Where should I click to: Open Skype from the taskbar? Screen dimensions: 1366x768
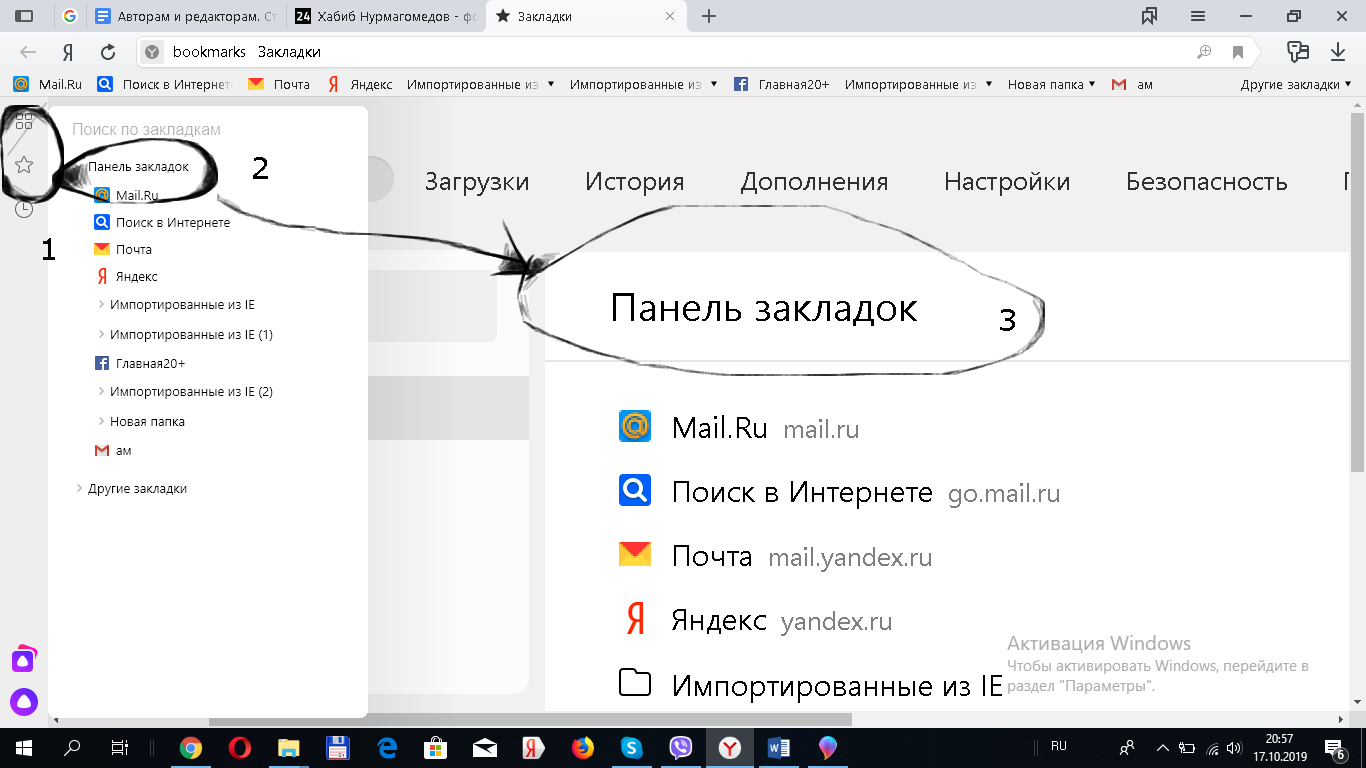point(631,747)
